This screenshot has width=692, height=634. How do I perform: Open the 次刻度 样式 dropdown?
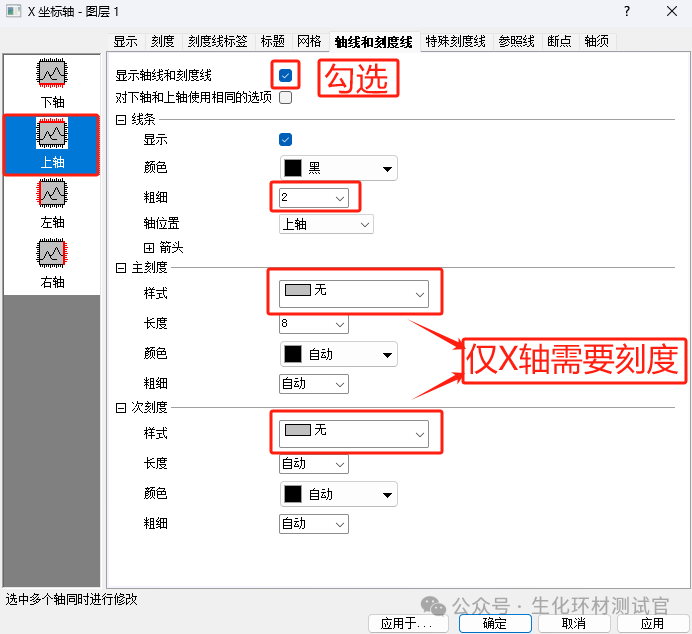(x=354, y=434)
